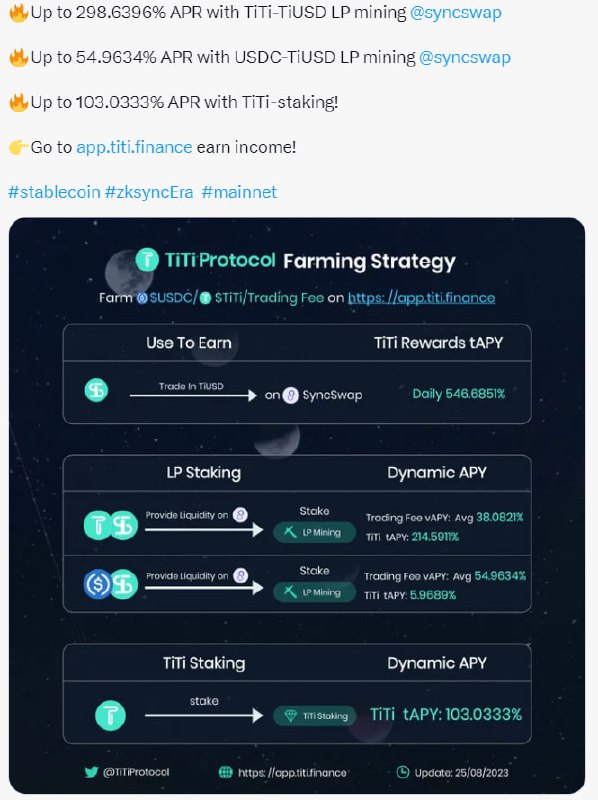Open the second @syncswap mention on the USDC-TiUSD line
The height and width of the screenshot is (800, 598).
(x=464, y=58)
